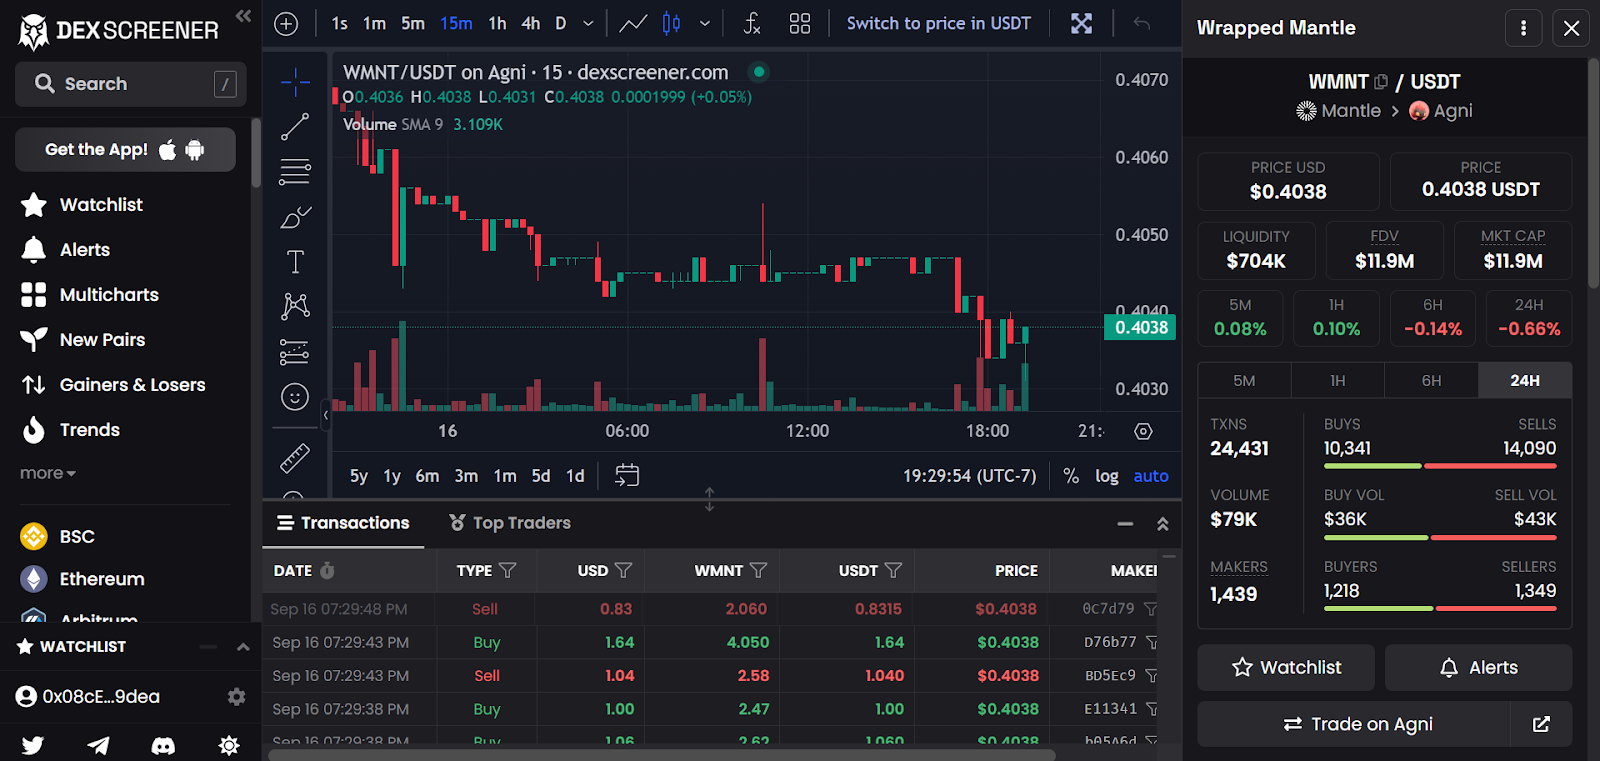Select the trend line drawing tool
The width and height of the screenshot is (1600, 761).
coord(295,127)
